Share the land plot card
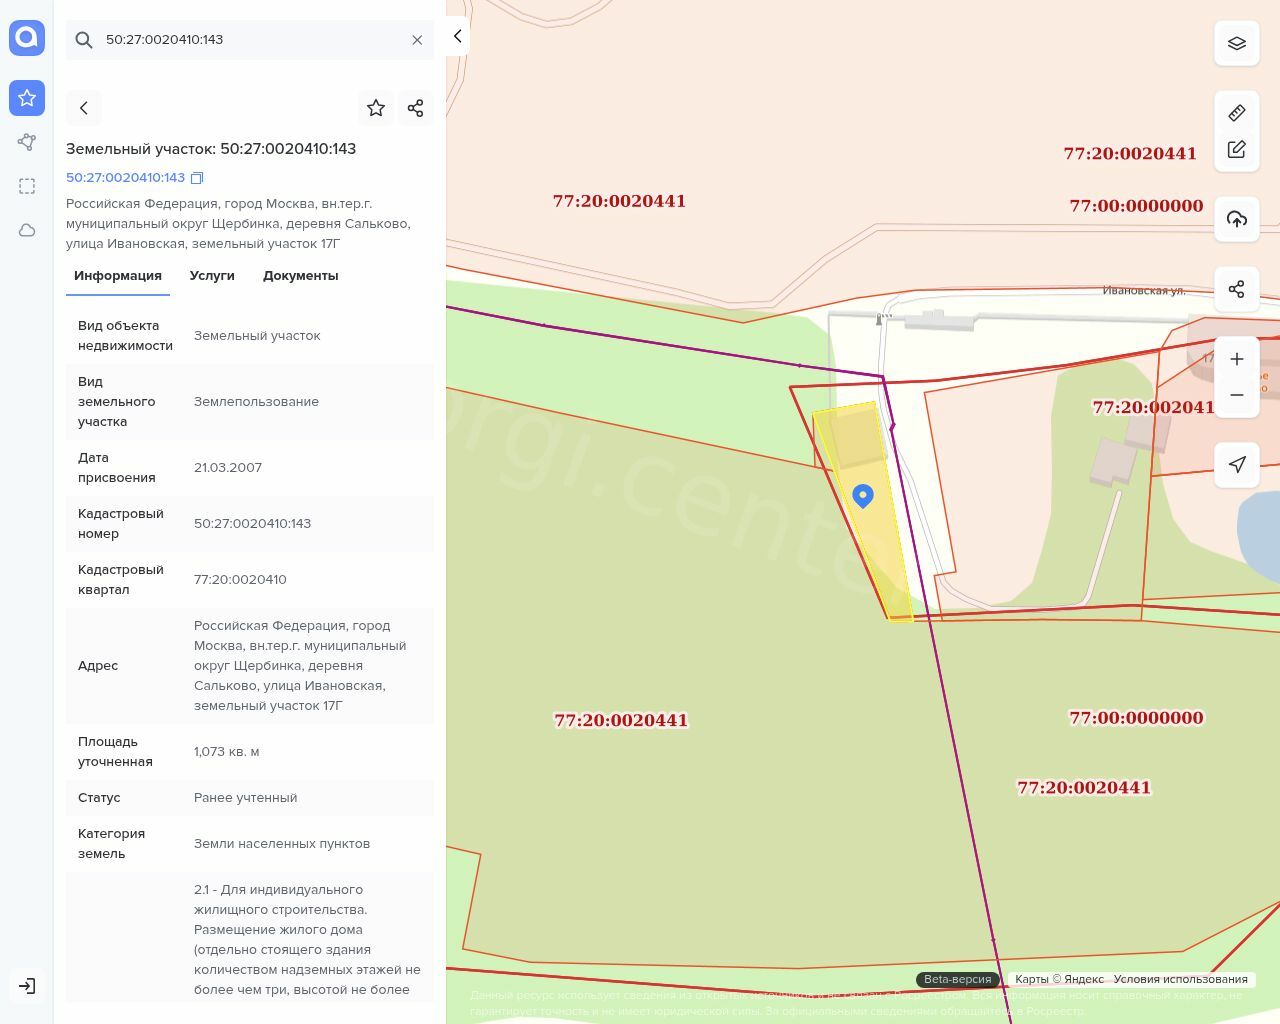 coord(415,108)
